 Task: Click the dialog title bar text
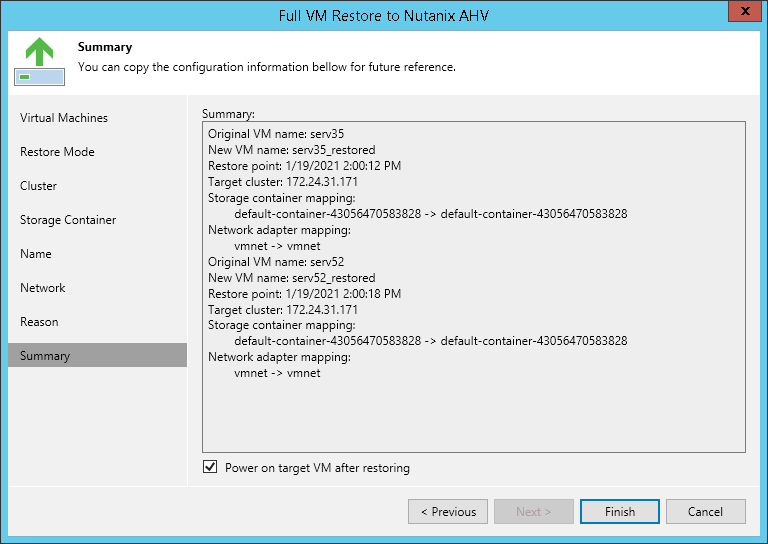coord(383,15)
